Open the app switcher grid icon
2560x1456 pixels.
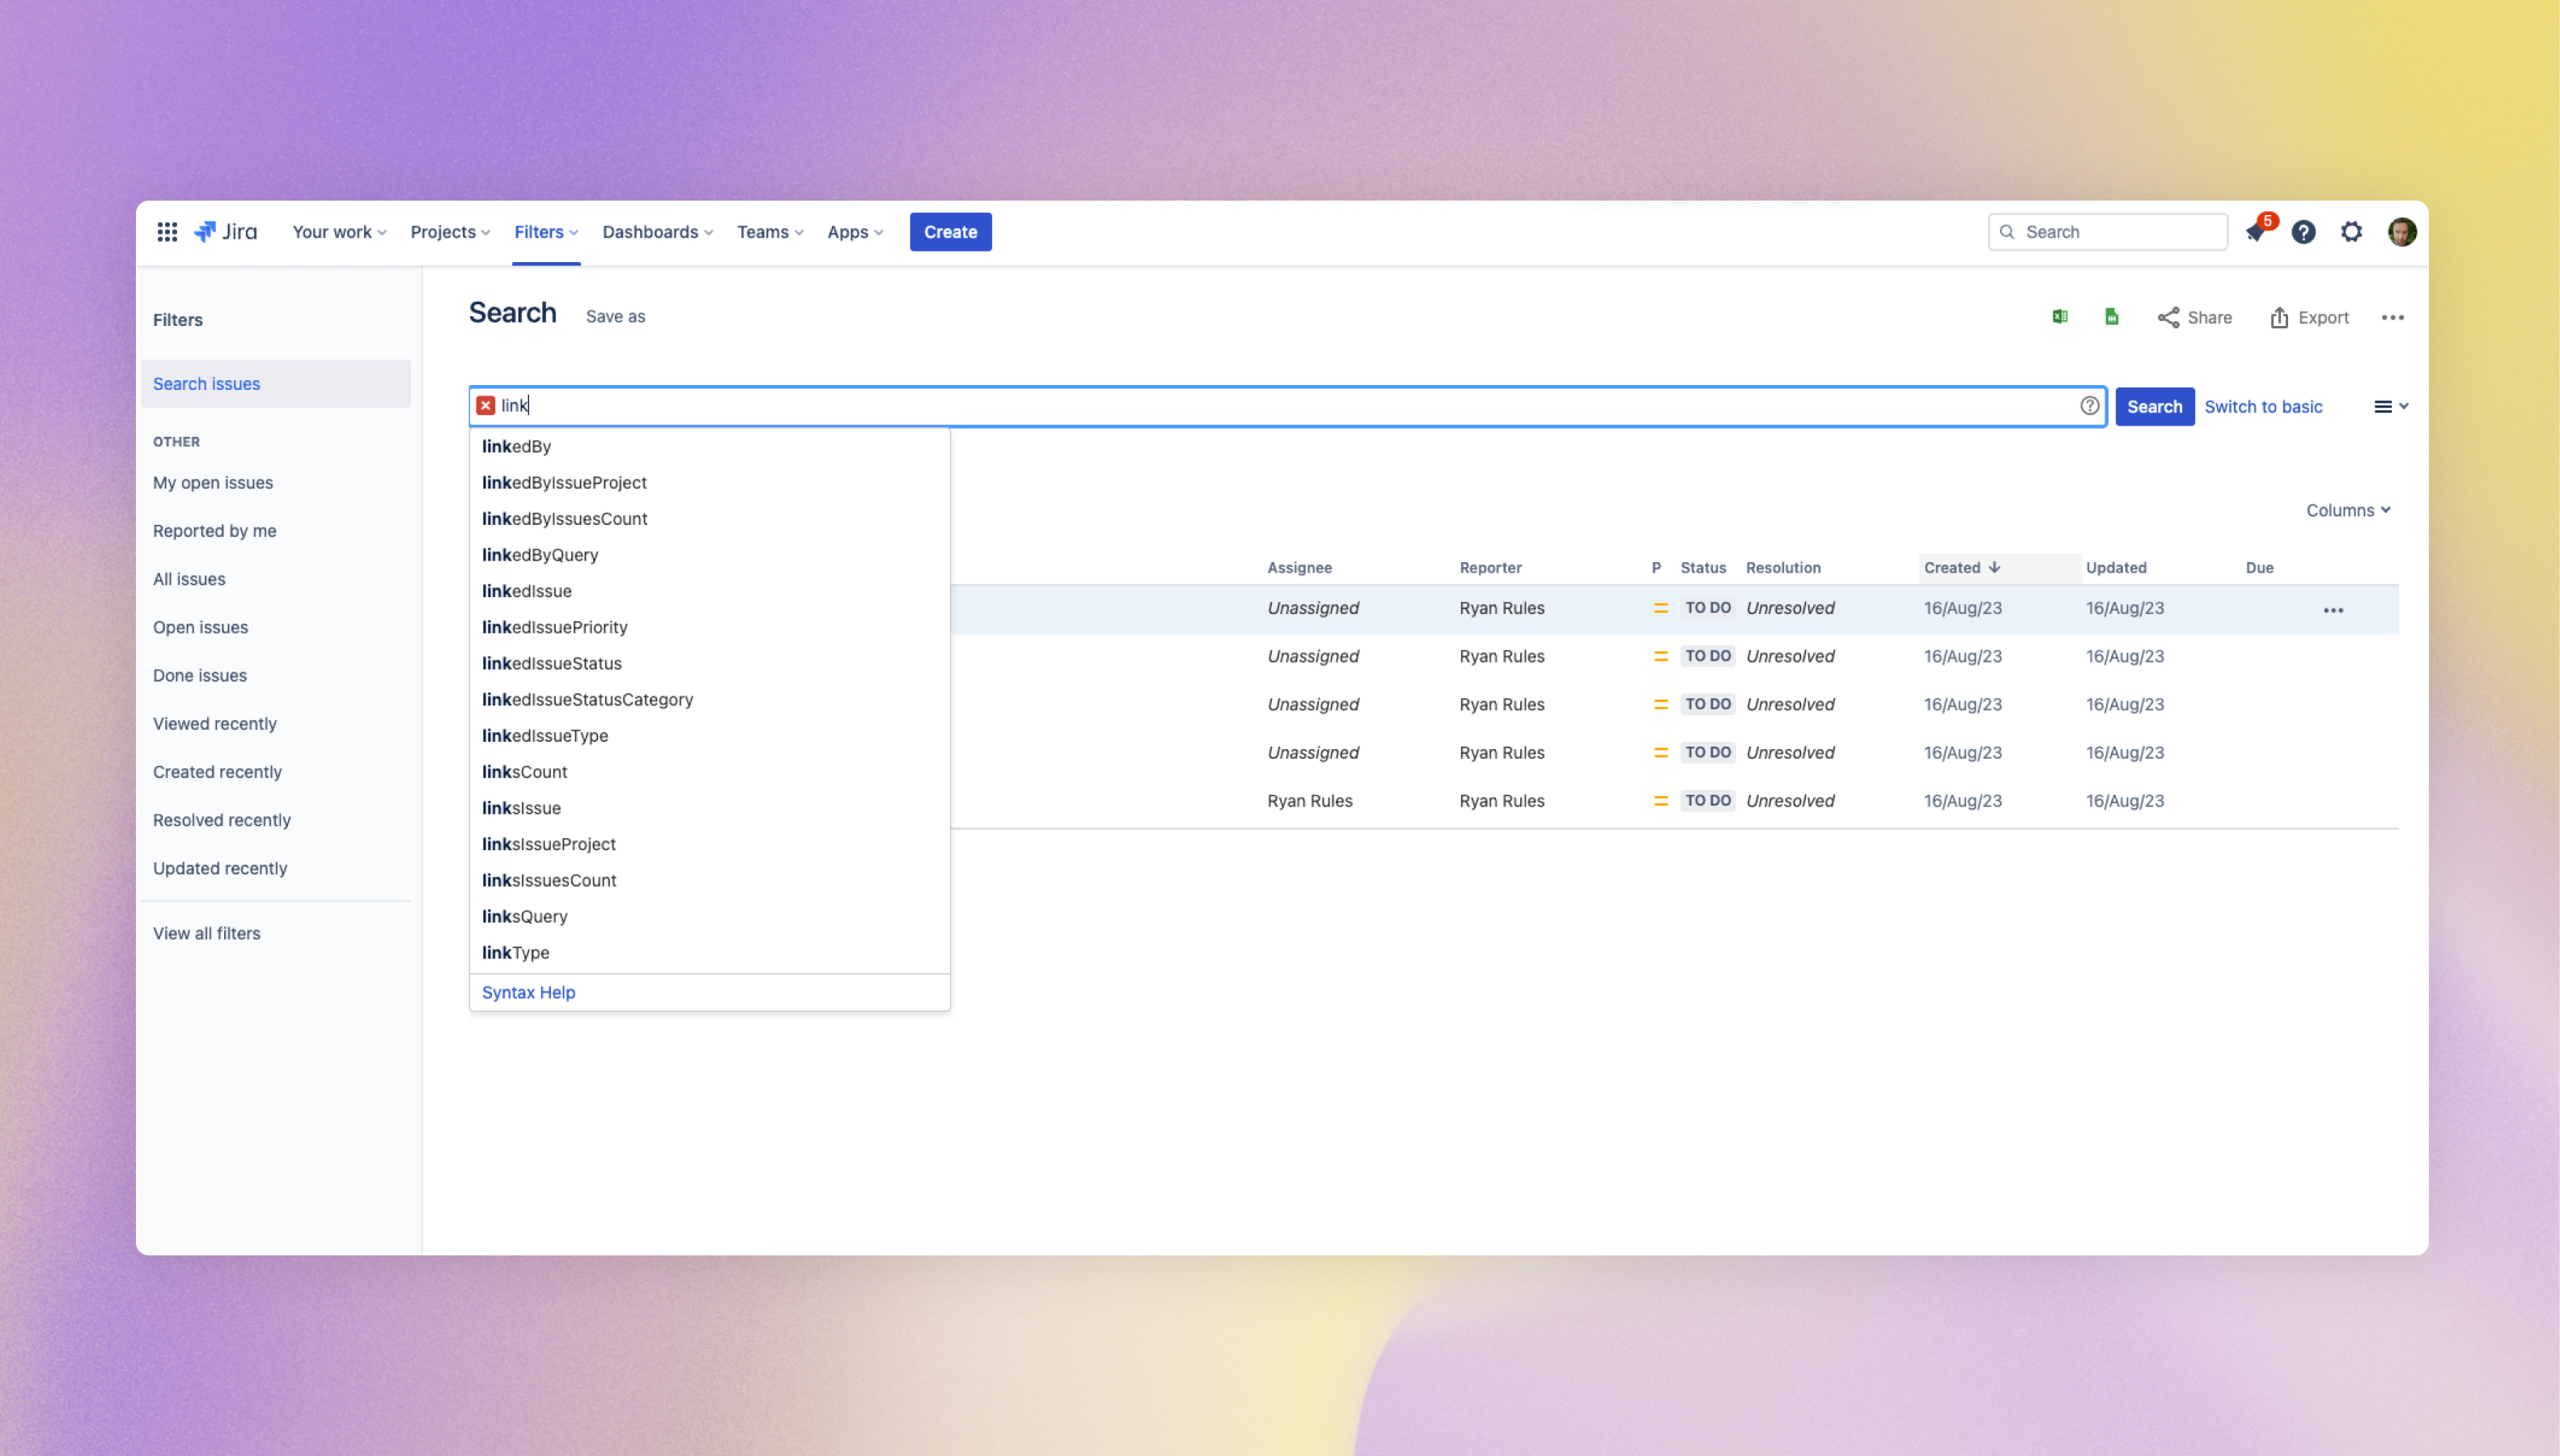[167, 232]
